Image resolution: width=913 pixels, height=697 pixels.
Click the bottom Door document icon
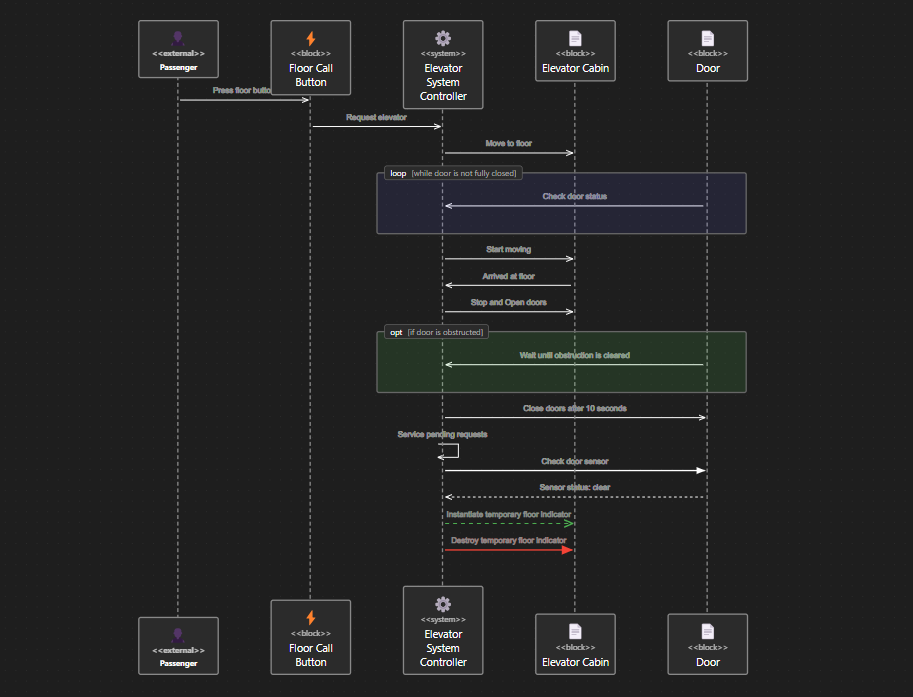pos(707,632)
